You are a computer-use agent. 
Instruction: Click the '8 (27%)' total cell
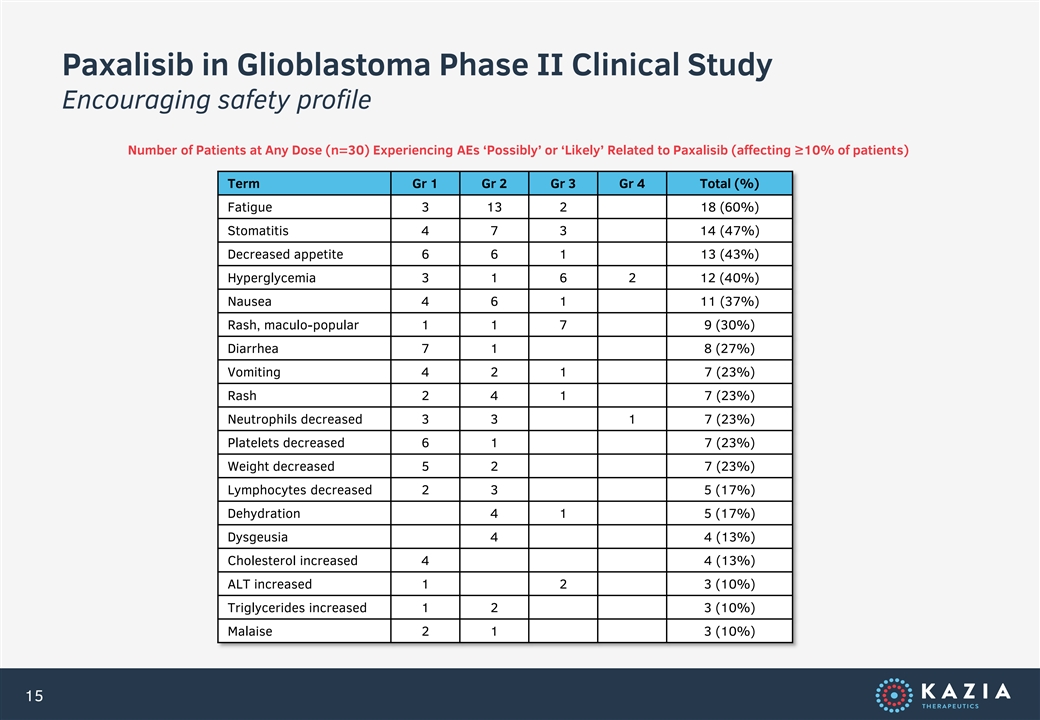tap(730, 348)
